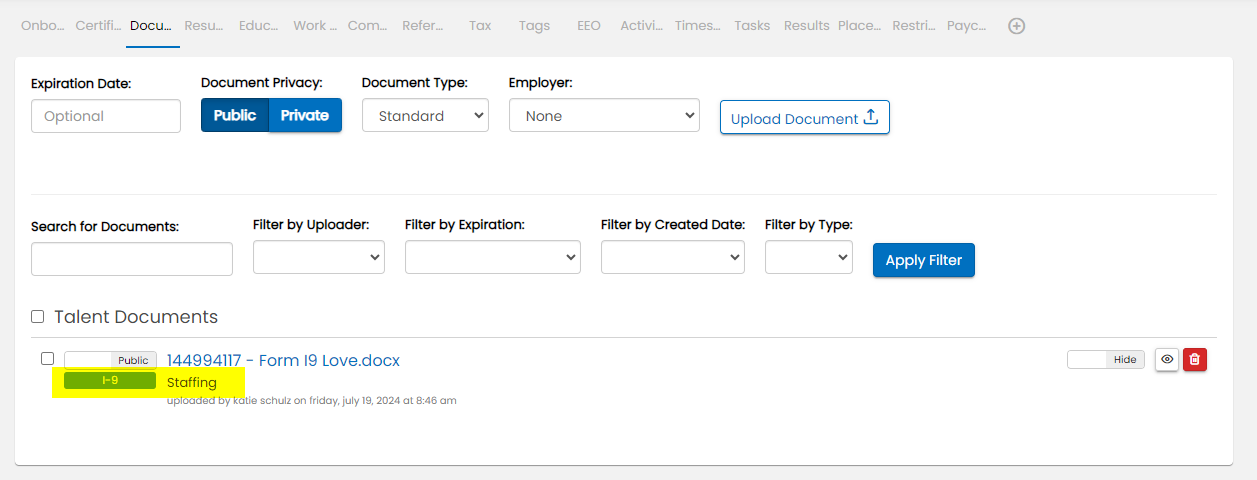Open the Filter by Uploader dropdown
Screen dimensions: 1257x480
(x=319, y=257)
